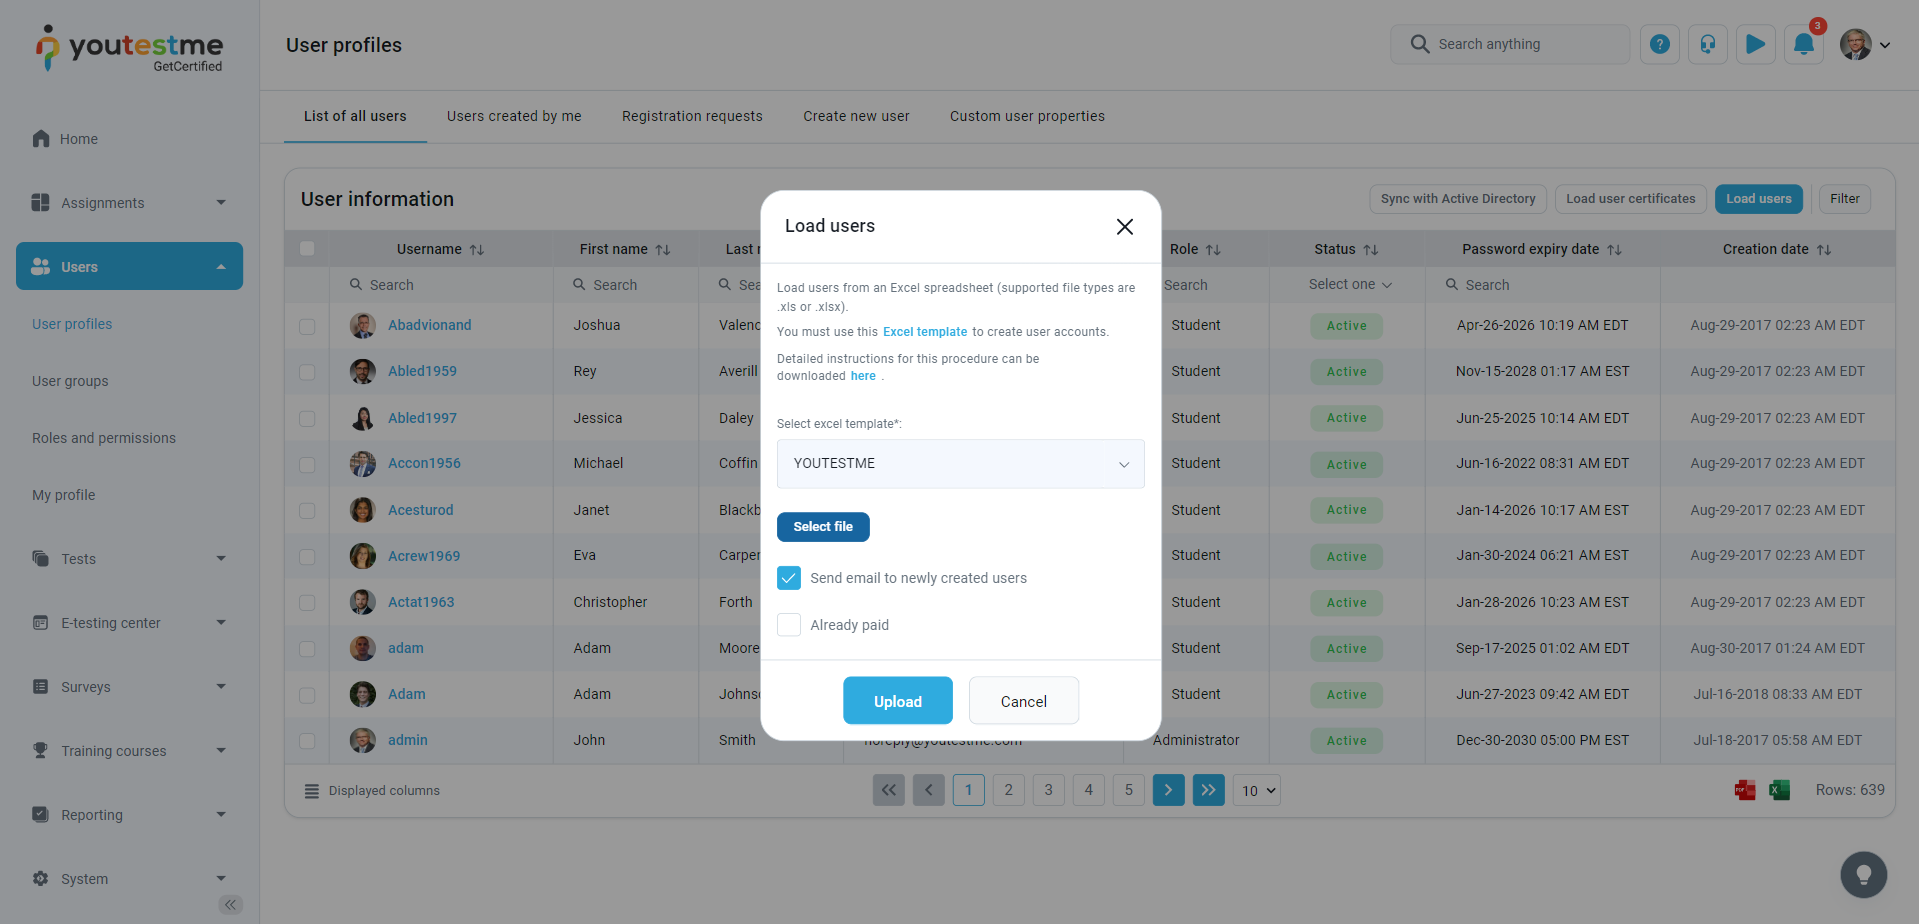Open the Excel template link
The image size is (1919, 924).
click(924, 332)
